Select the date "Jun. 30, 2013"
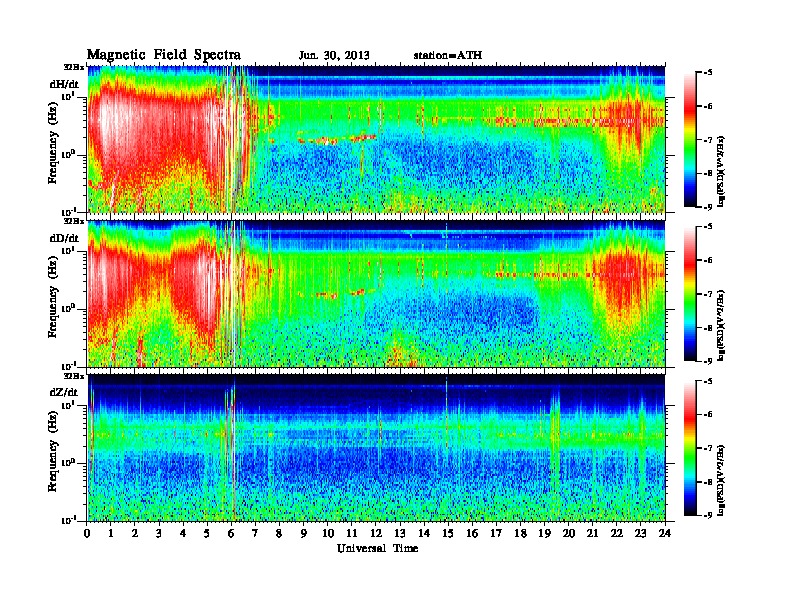This screenshot has width=792, height=612. tap(334, 55)
